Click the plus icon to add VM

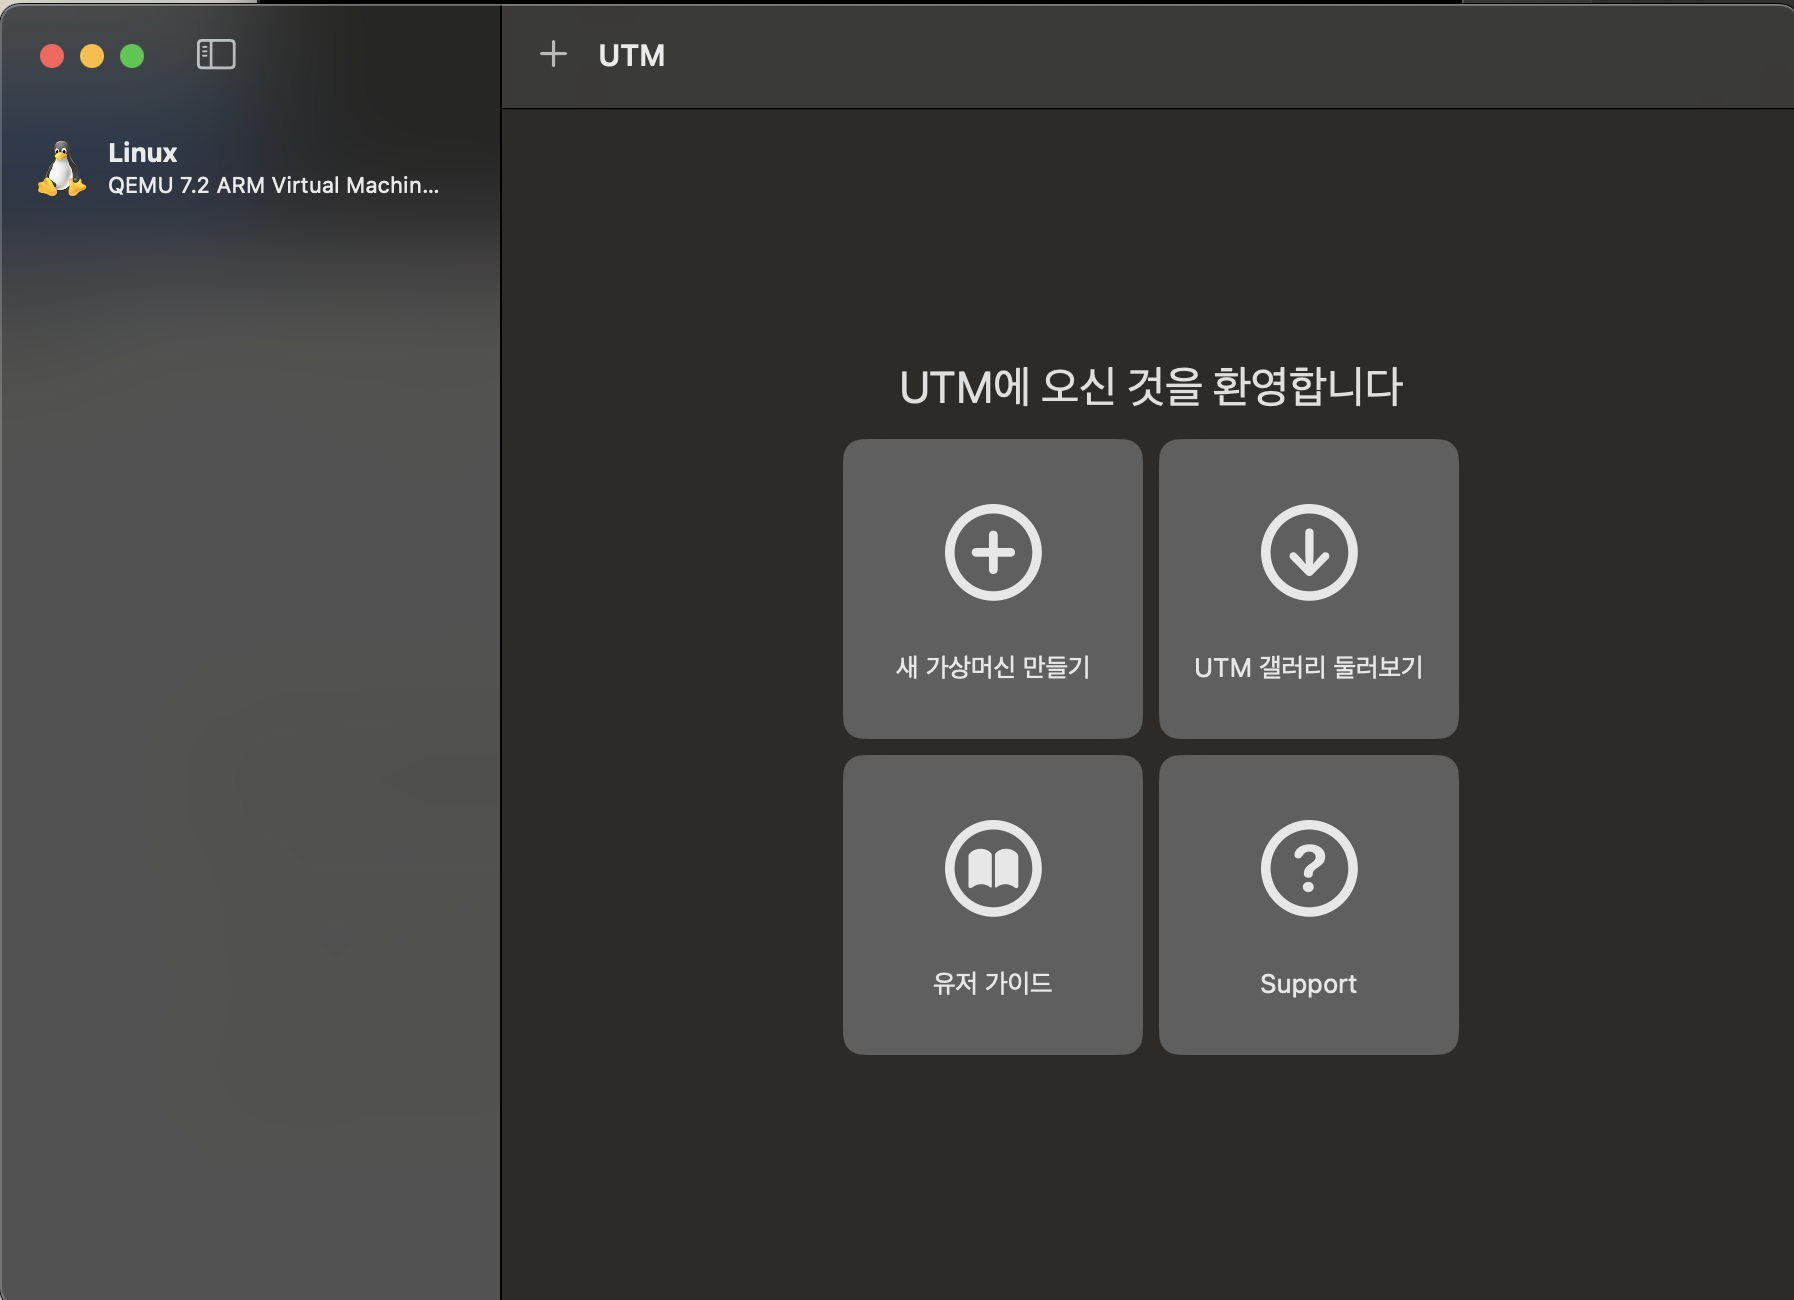point(553,54)
